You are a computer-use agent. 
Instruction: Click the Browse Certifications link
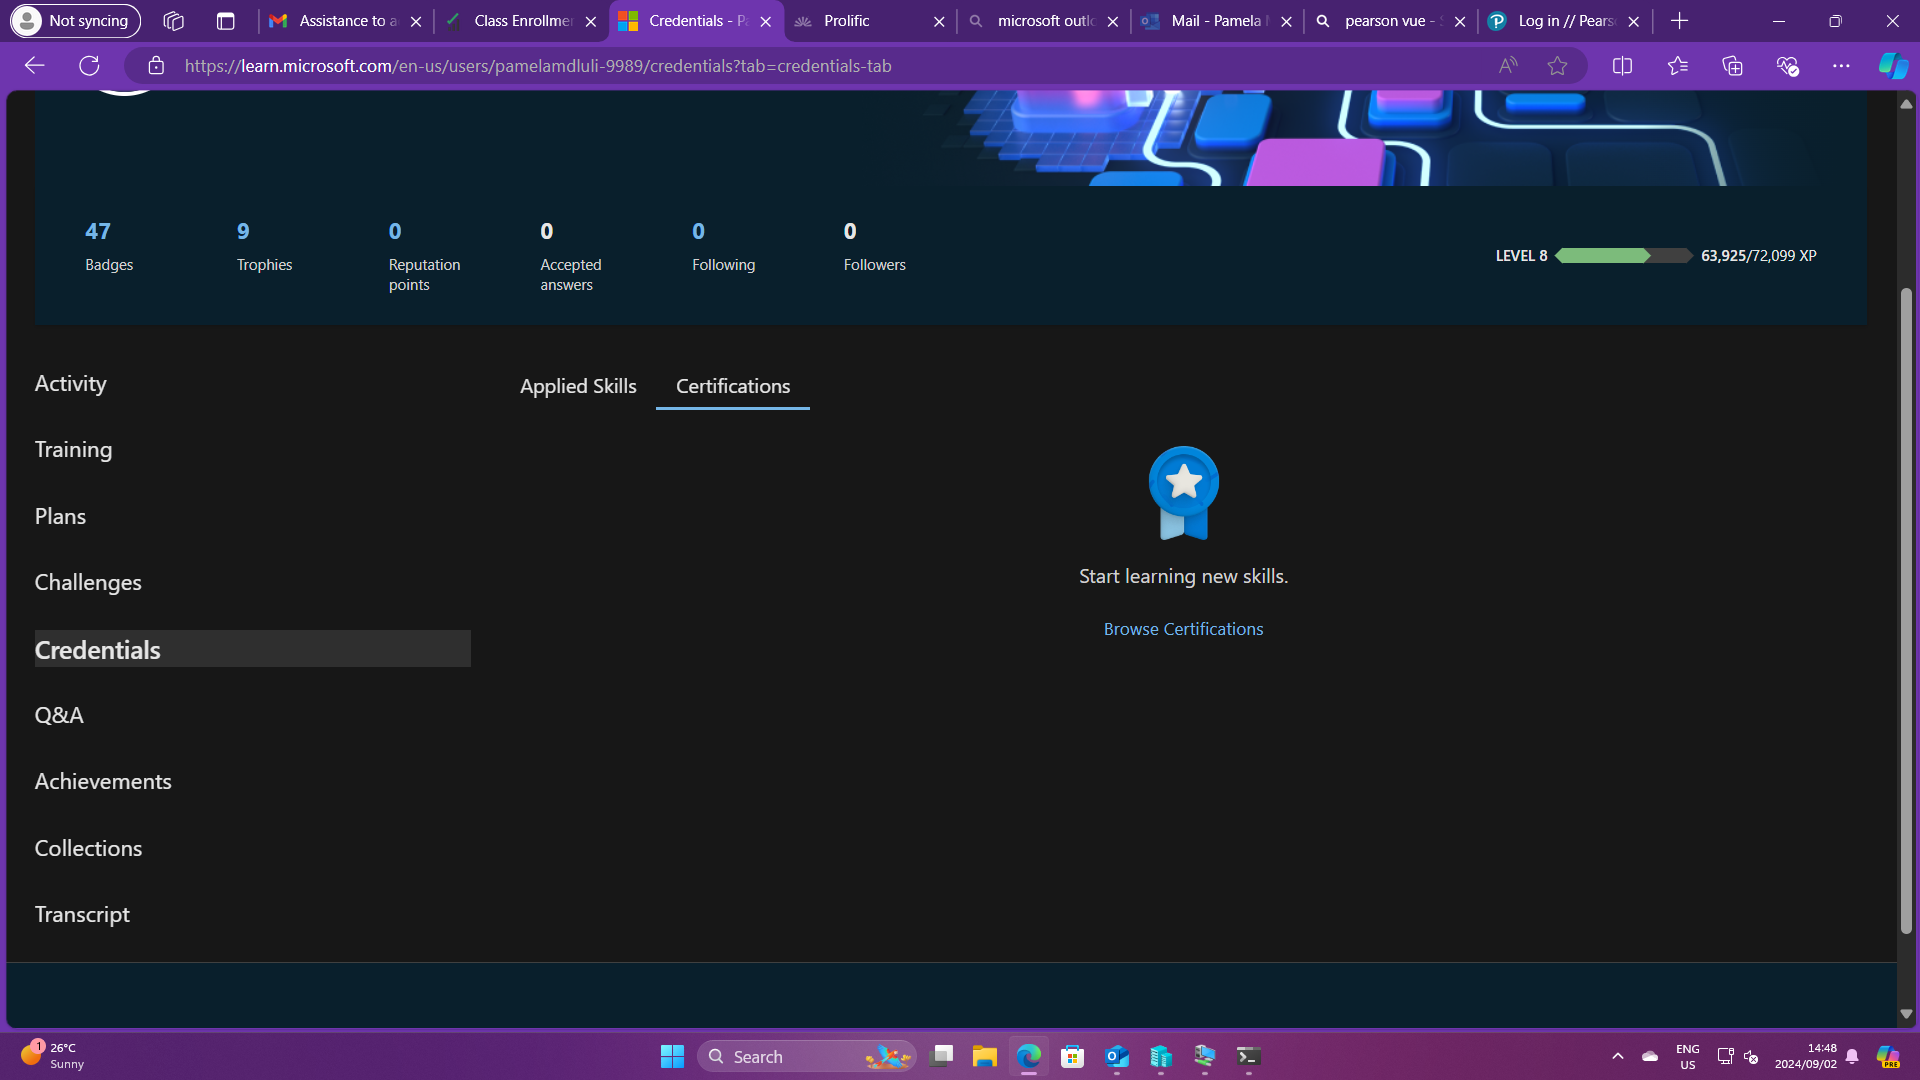pos(1183,629)
